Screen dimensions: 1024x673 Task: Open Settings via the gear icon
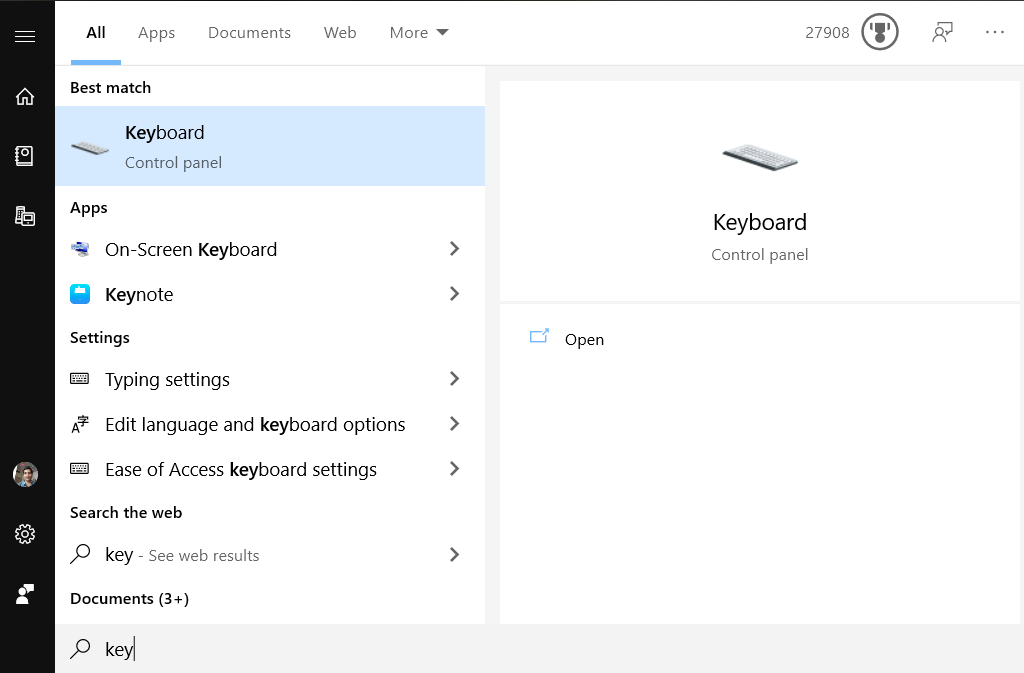(25, 534)
